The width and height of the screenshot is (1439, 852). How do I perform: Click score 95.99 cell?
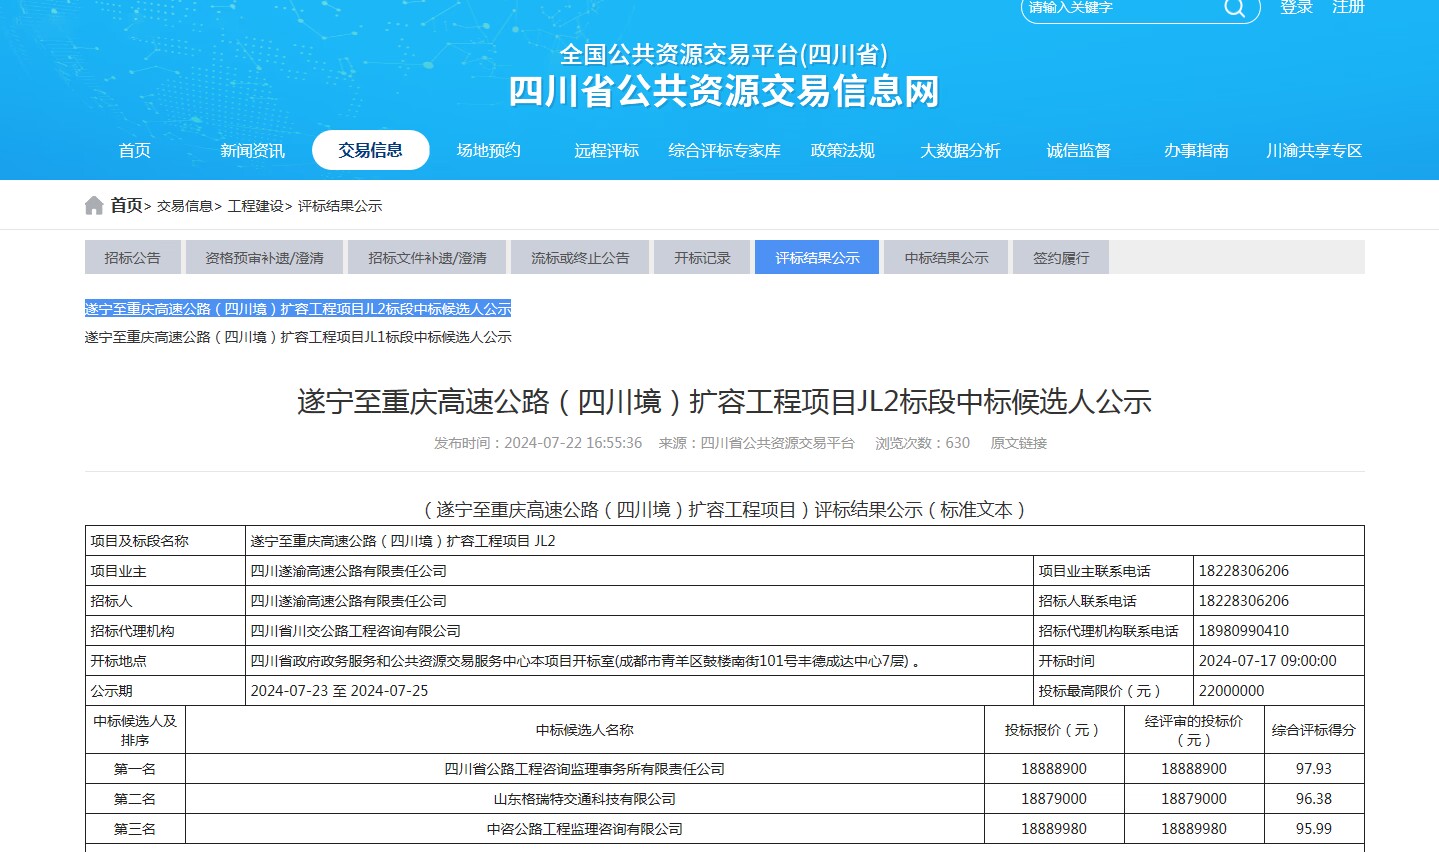pos(1314,829)
